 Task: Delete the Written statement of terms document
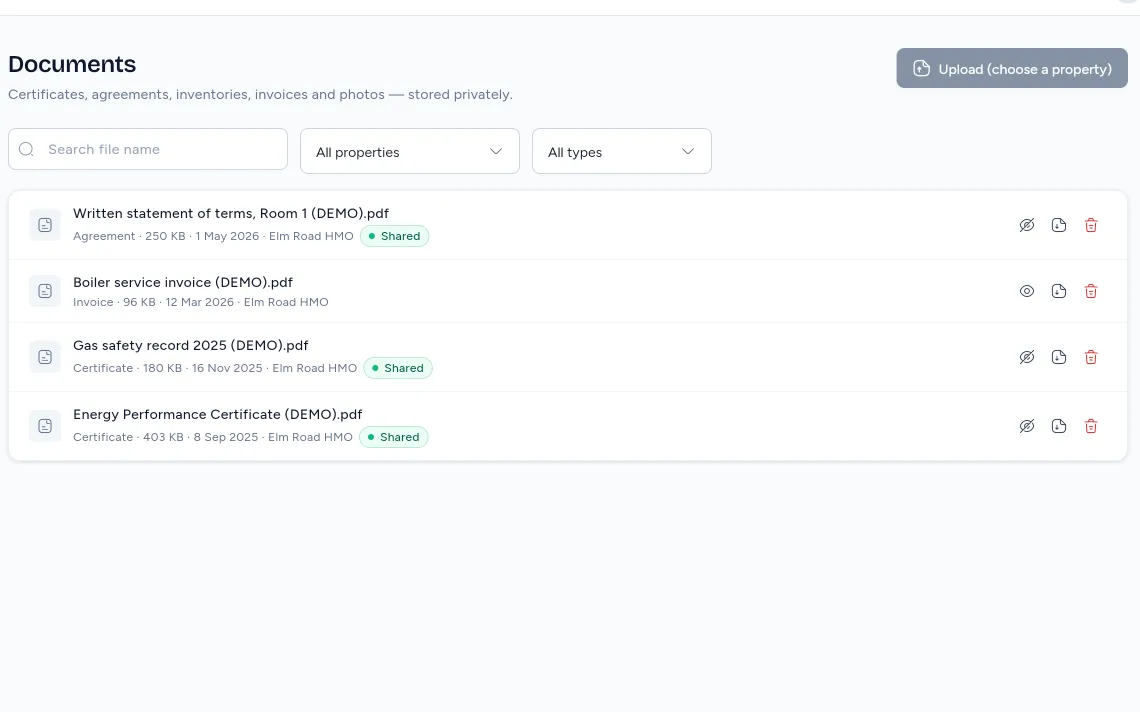click(1091, 225)
